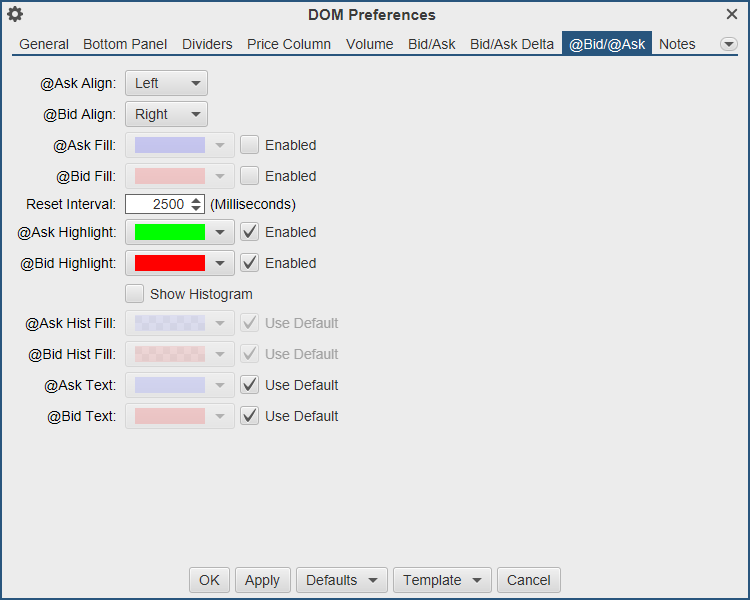The height and width of the screenshot is (600, 750).
Task: Enable the @Ask Fill checkbox
Action: coord(250,145)
